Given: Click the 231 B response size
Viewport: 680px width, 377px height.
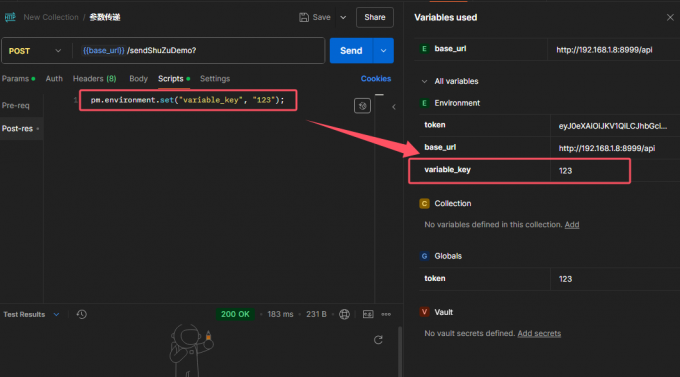Looking at the screenshot, I should pos(316,314).
